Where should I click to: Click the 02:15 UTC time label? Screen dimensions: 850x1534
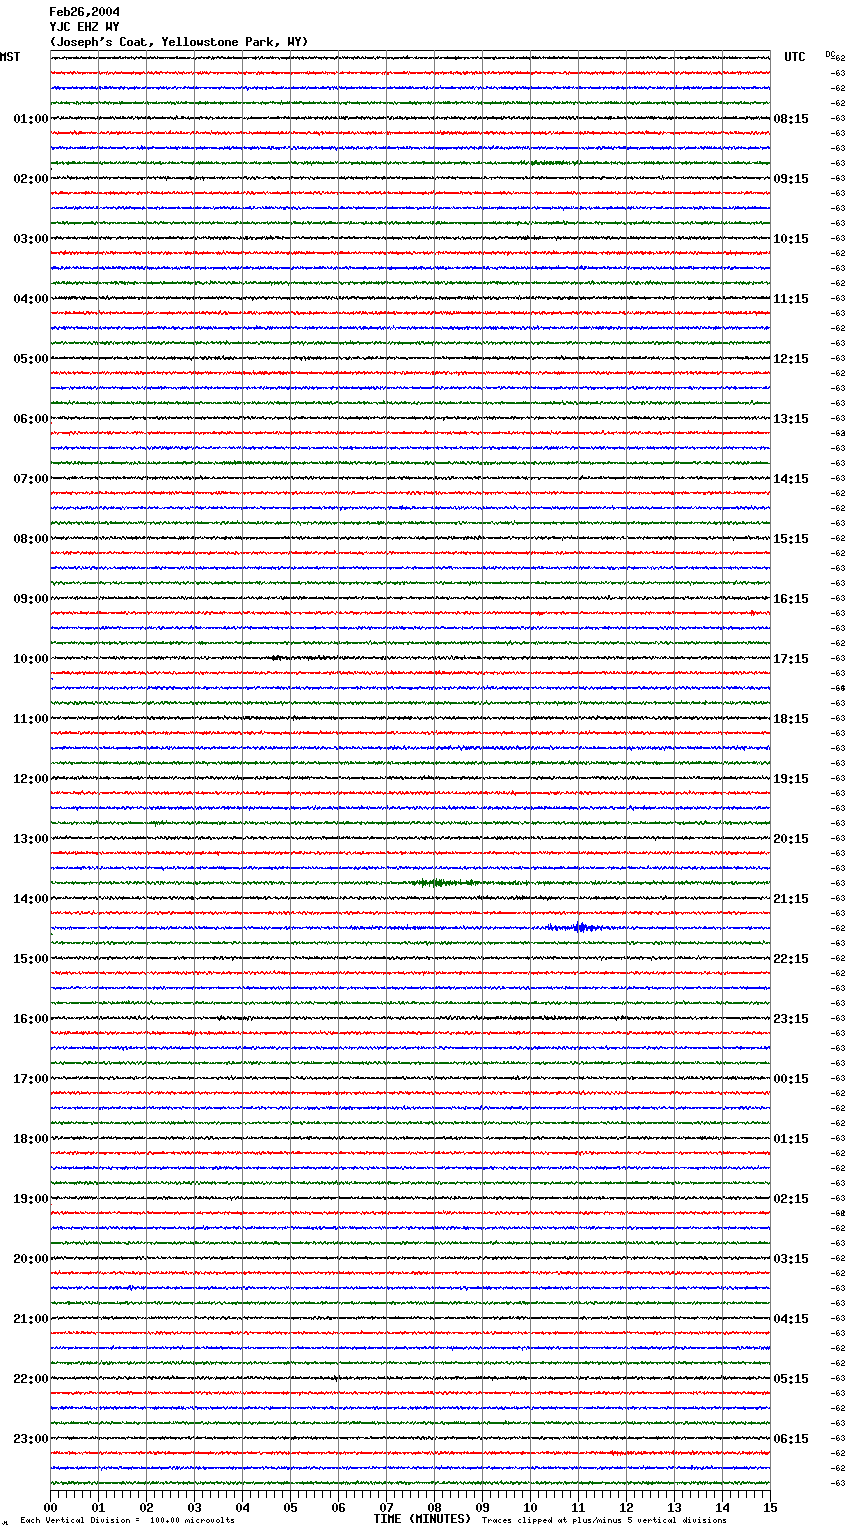pyautogui.click(x=791, y=1199)
